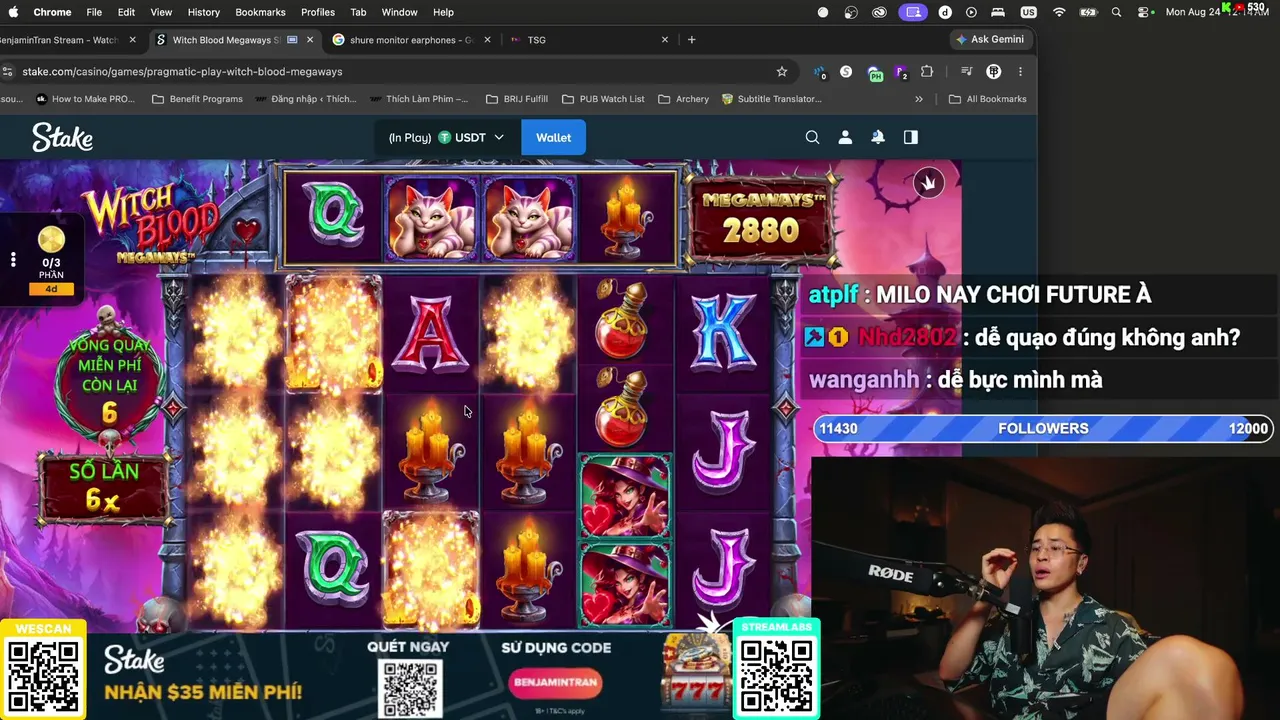Open the Chrome media controls icon
The width and height of the screenshot is (1280, 720).
pos(966,72)
